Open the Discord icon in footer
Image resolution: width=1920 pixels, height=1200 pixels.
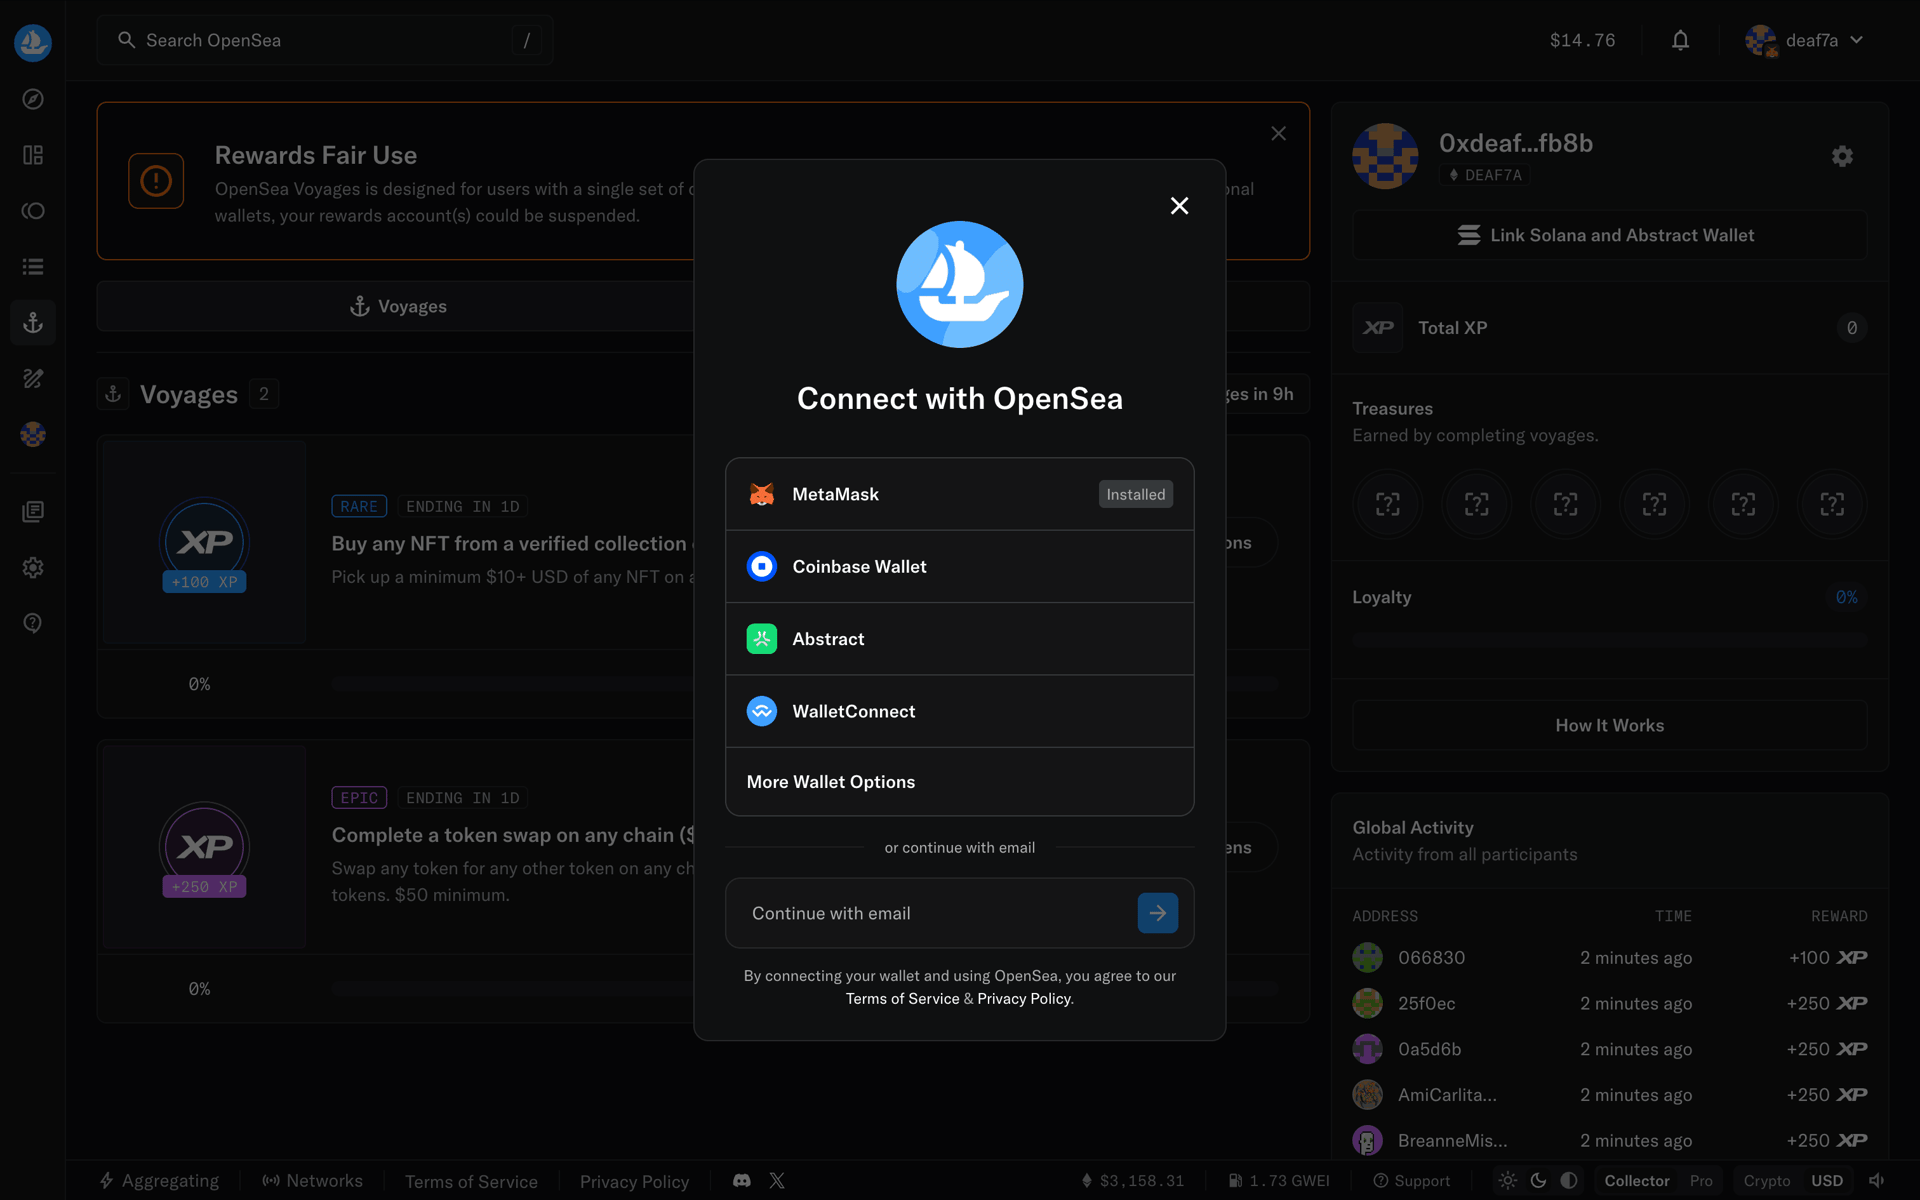[x=742, y=1181]
